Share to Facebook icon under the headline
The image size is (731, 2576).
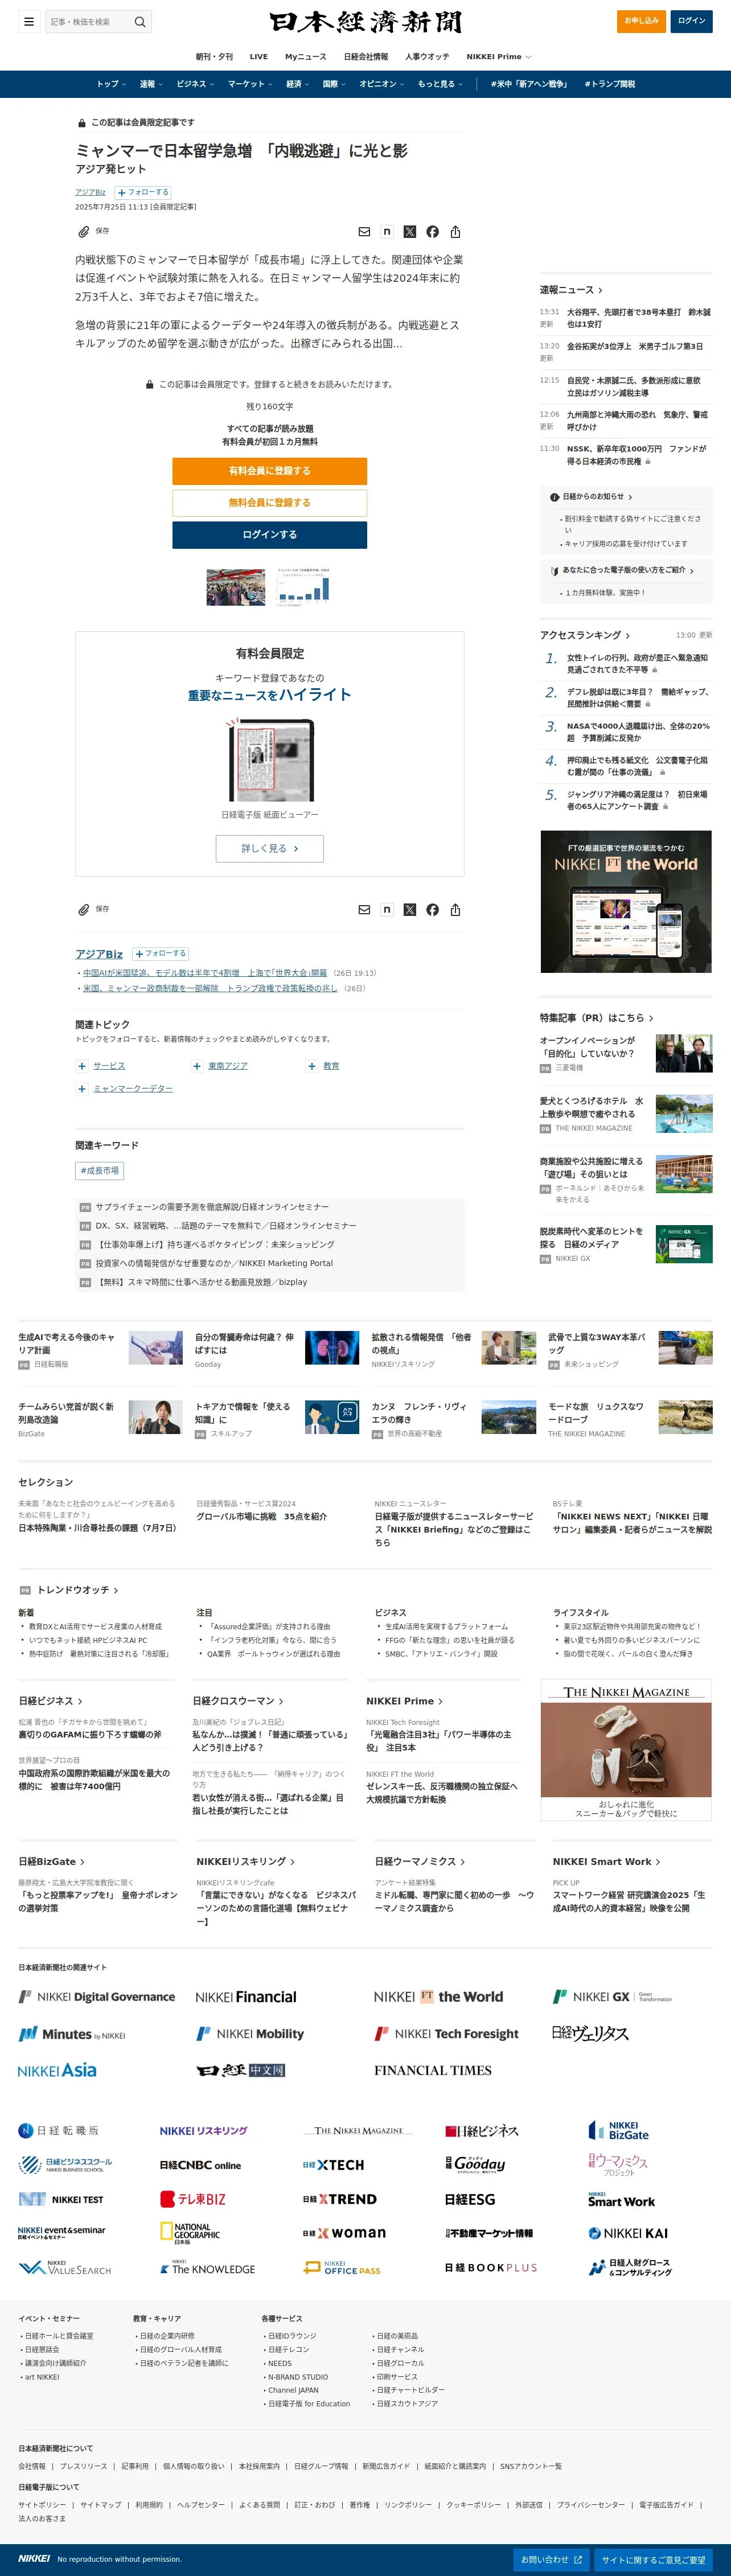point(432,232)
